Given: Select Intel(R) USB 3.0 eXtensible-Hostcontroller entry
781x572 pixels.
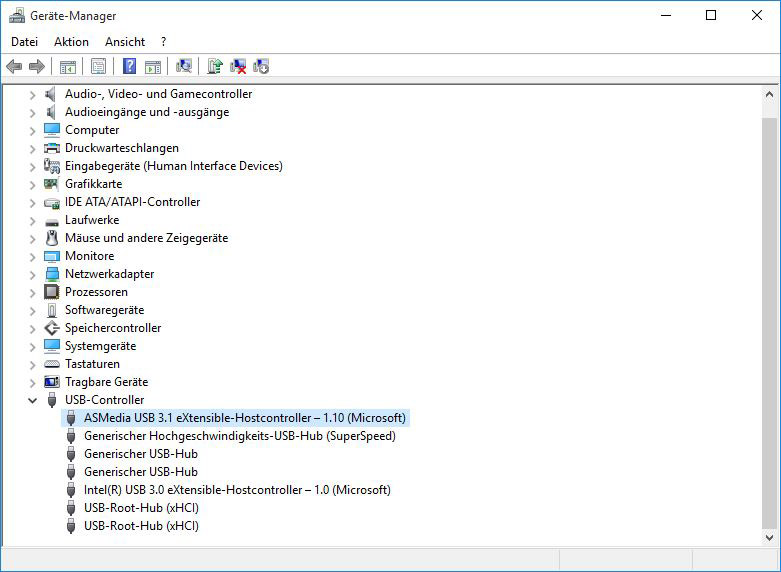Looking at the screenshot, I should point(237,490).
